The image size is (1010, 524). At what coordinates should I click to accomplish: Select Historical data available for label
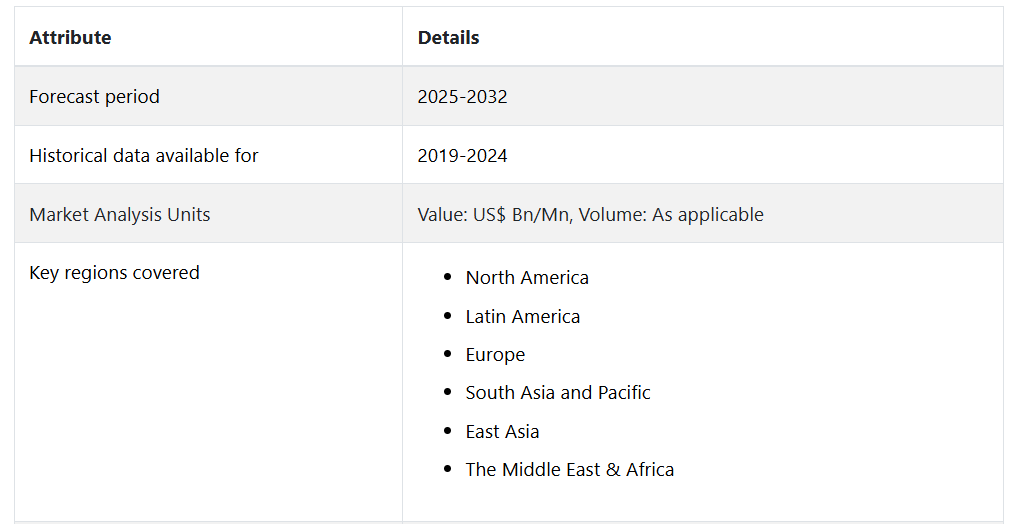pyautogui.click(x=143, y=156)
